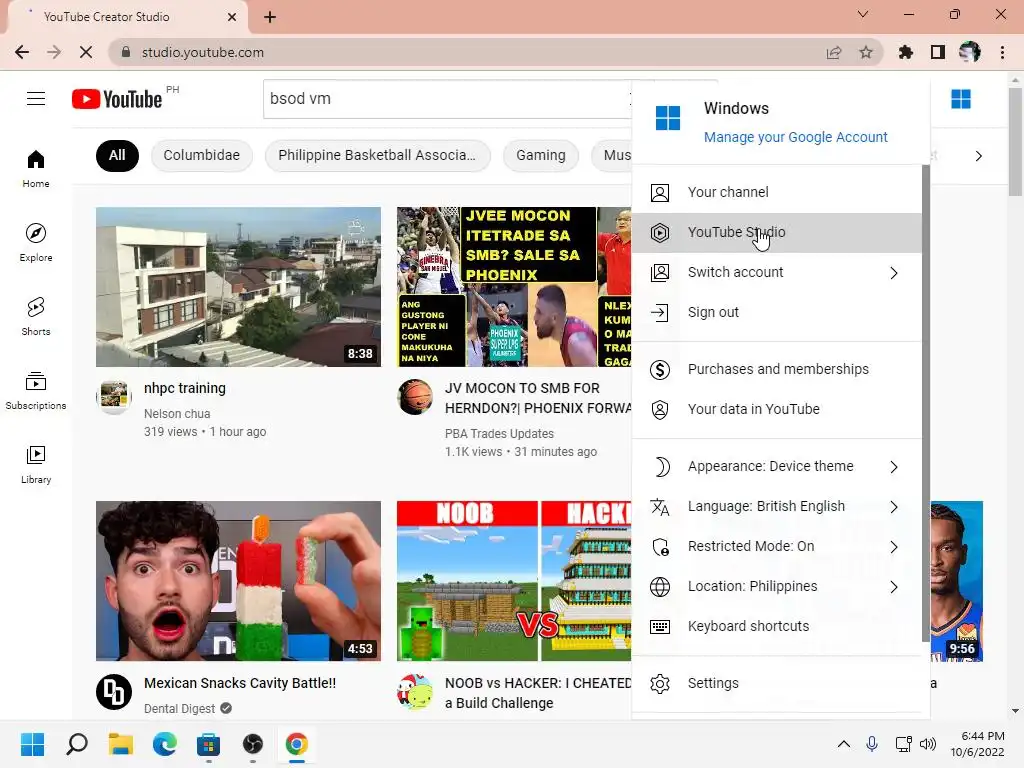
Task: Open Settings from account menu
Action: tap(776, 684)
